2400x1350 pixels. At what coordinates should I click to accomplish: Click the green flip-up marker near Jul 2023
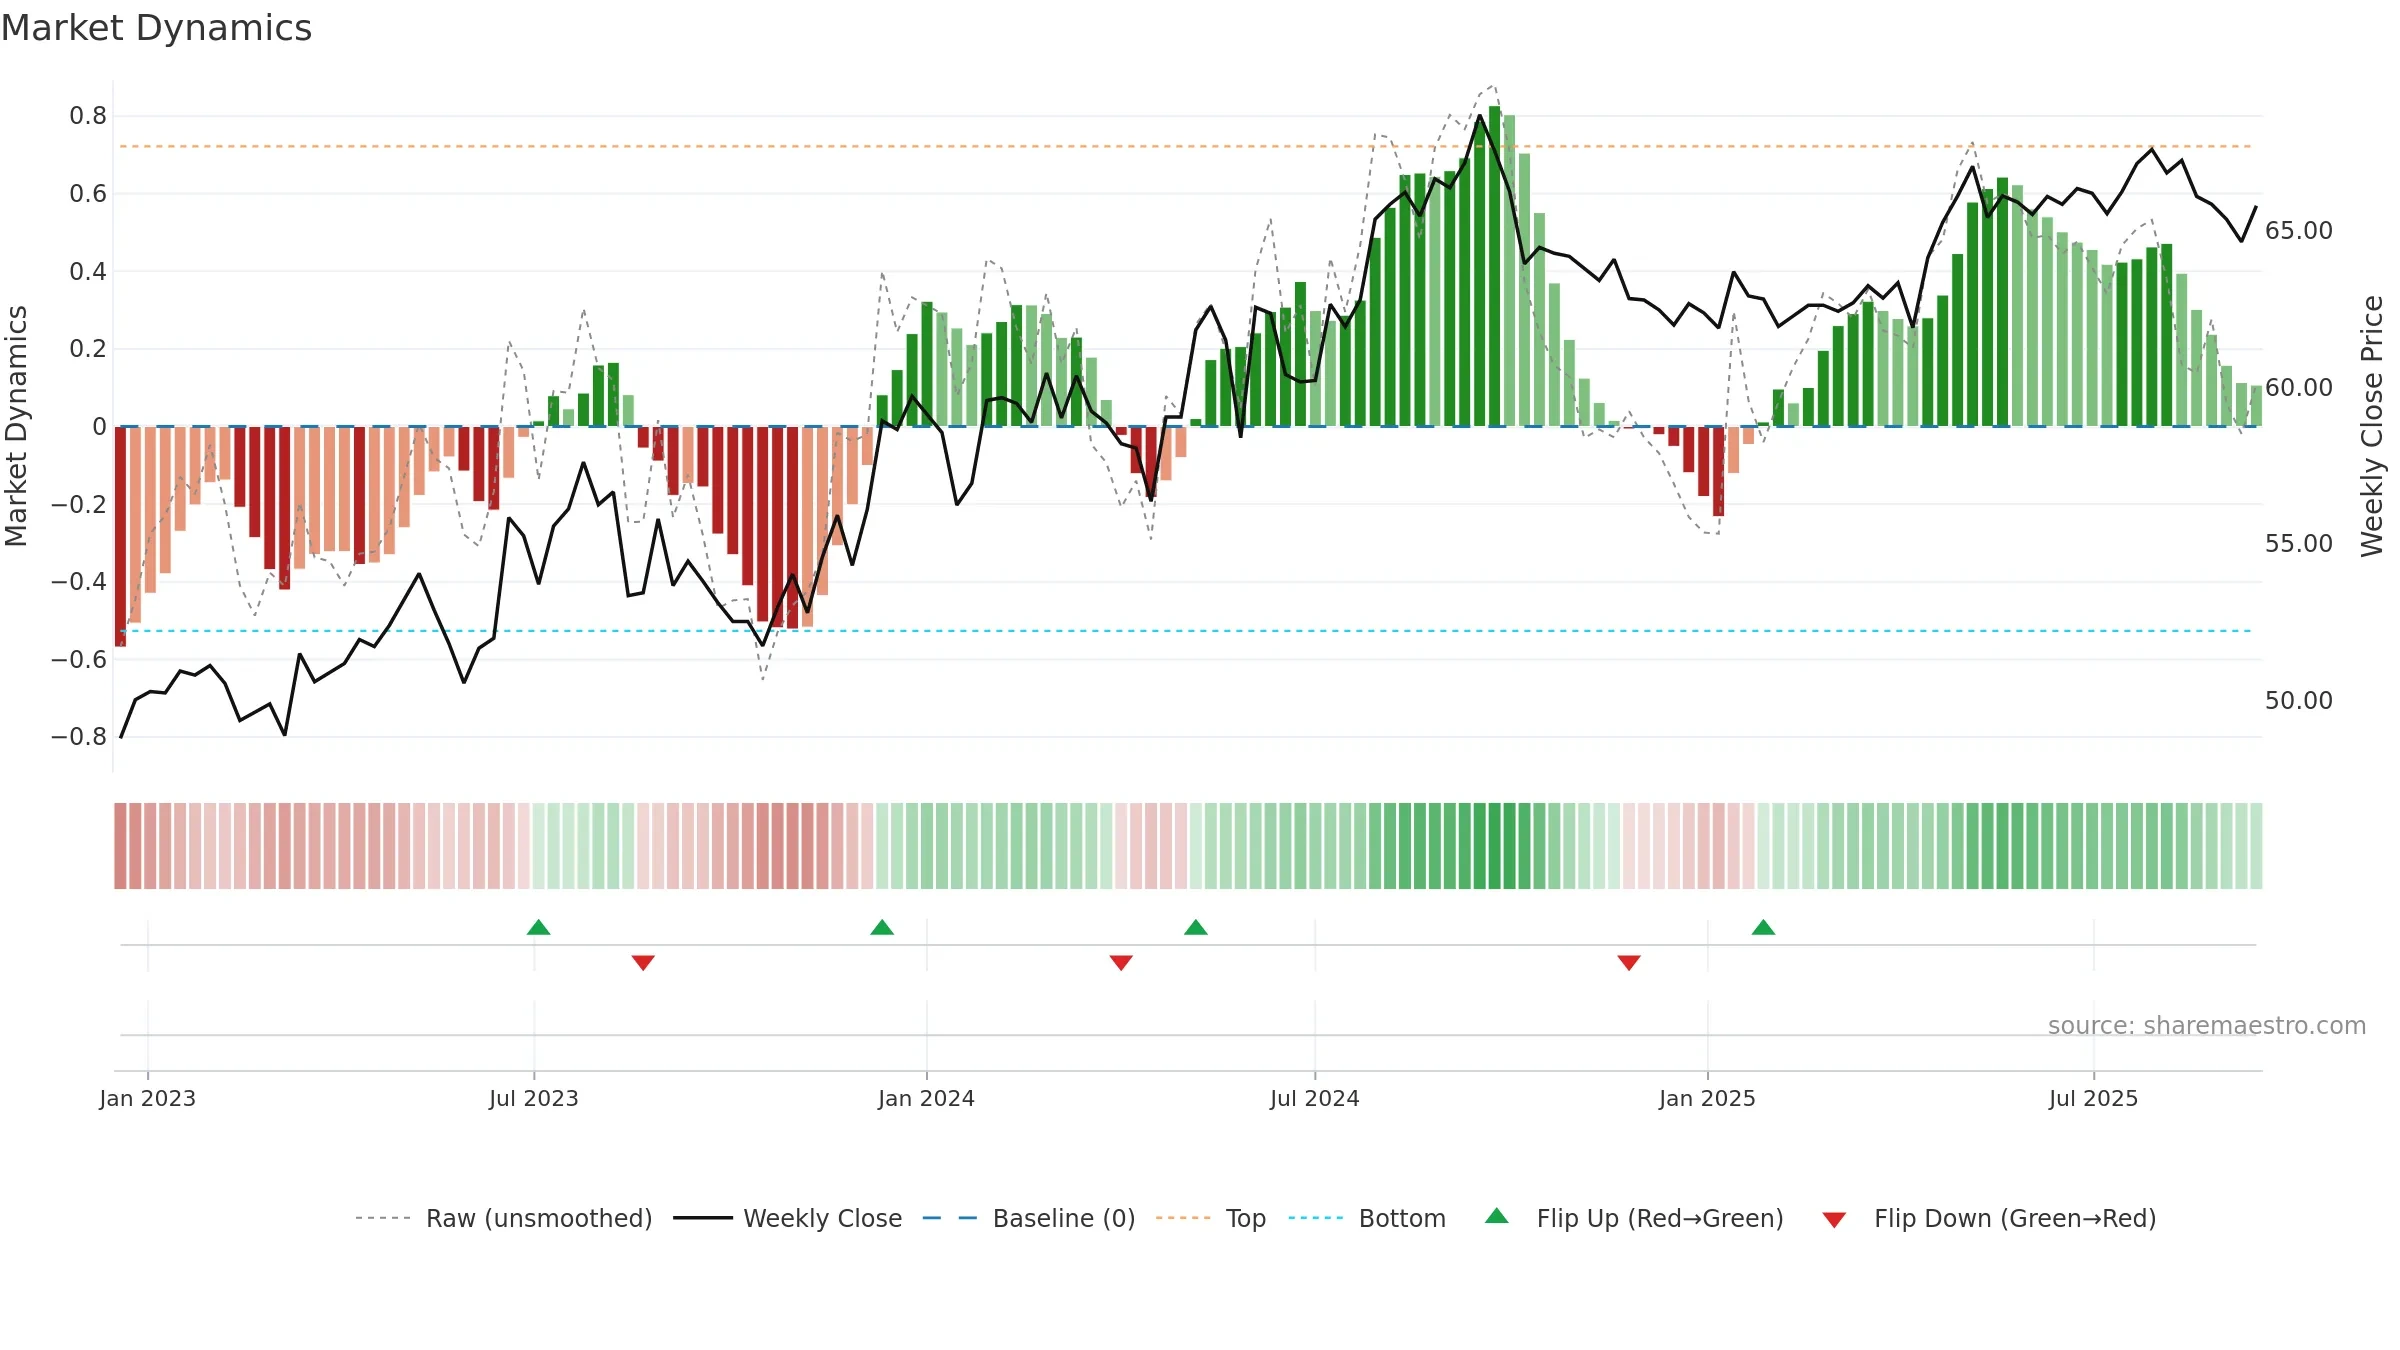pyautogui.click(x=538, y=927)
